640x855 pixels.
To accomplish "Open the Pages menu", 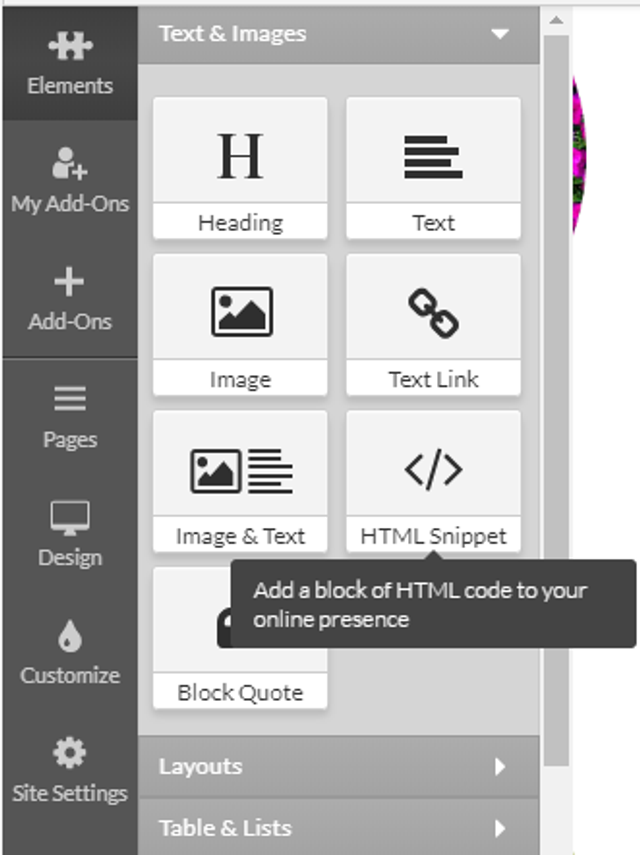I will tap(70, 417).
